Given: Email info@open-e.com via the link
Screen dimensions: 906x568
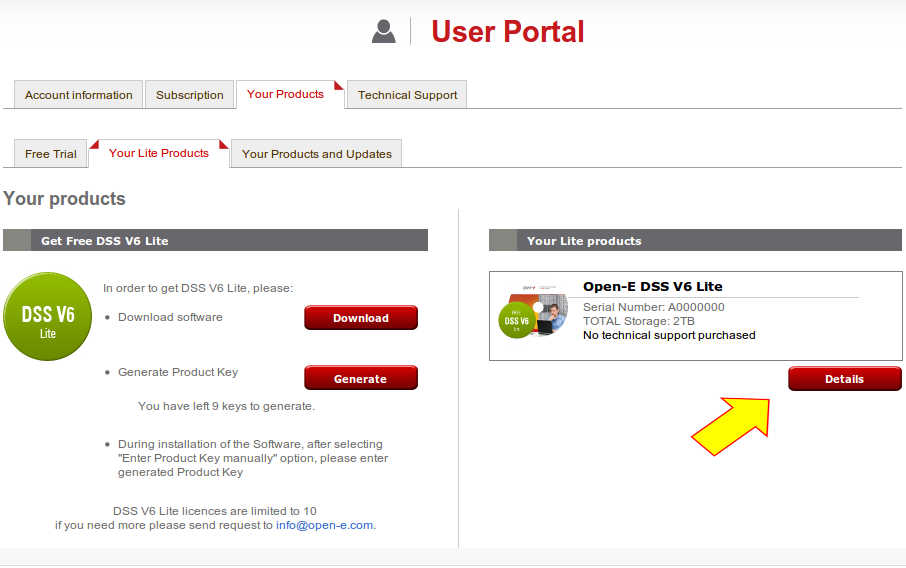Looking at the screenshot, I should 324,525.
